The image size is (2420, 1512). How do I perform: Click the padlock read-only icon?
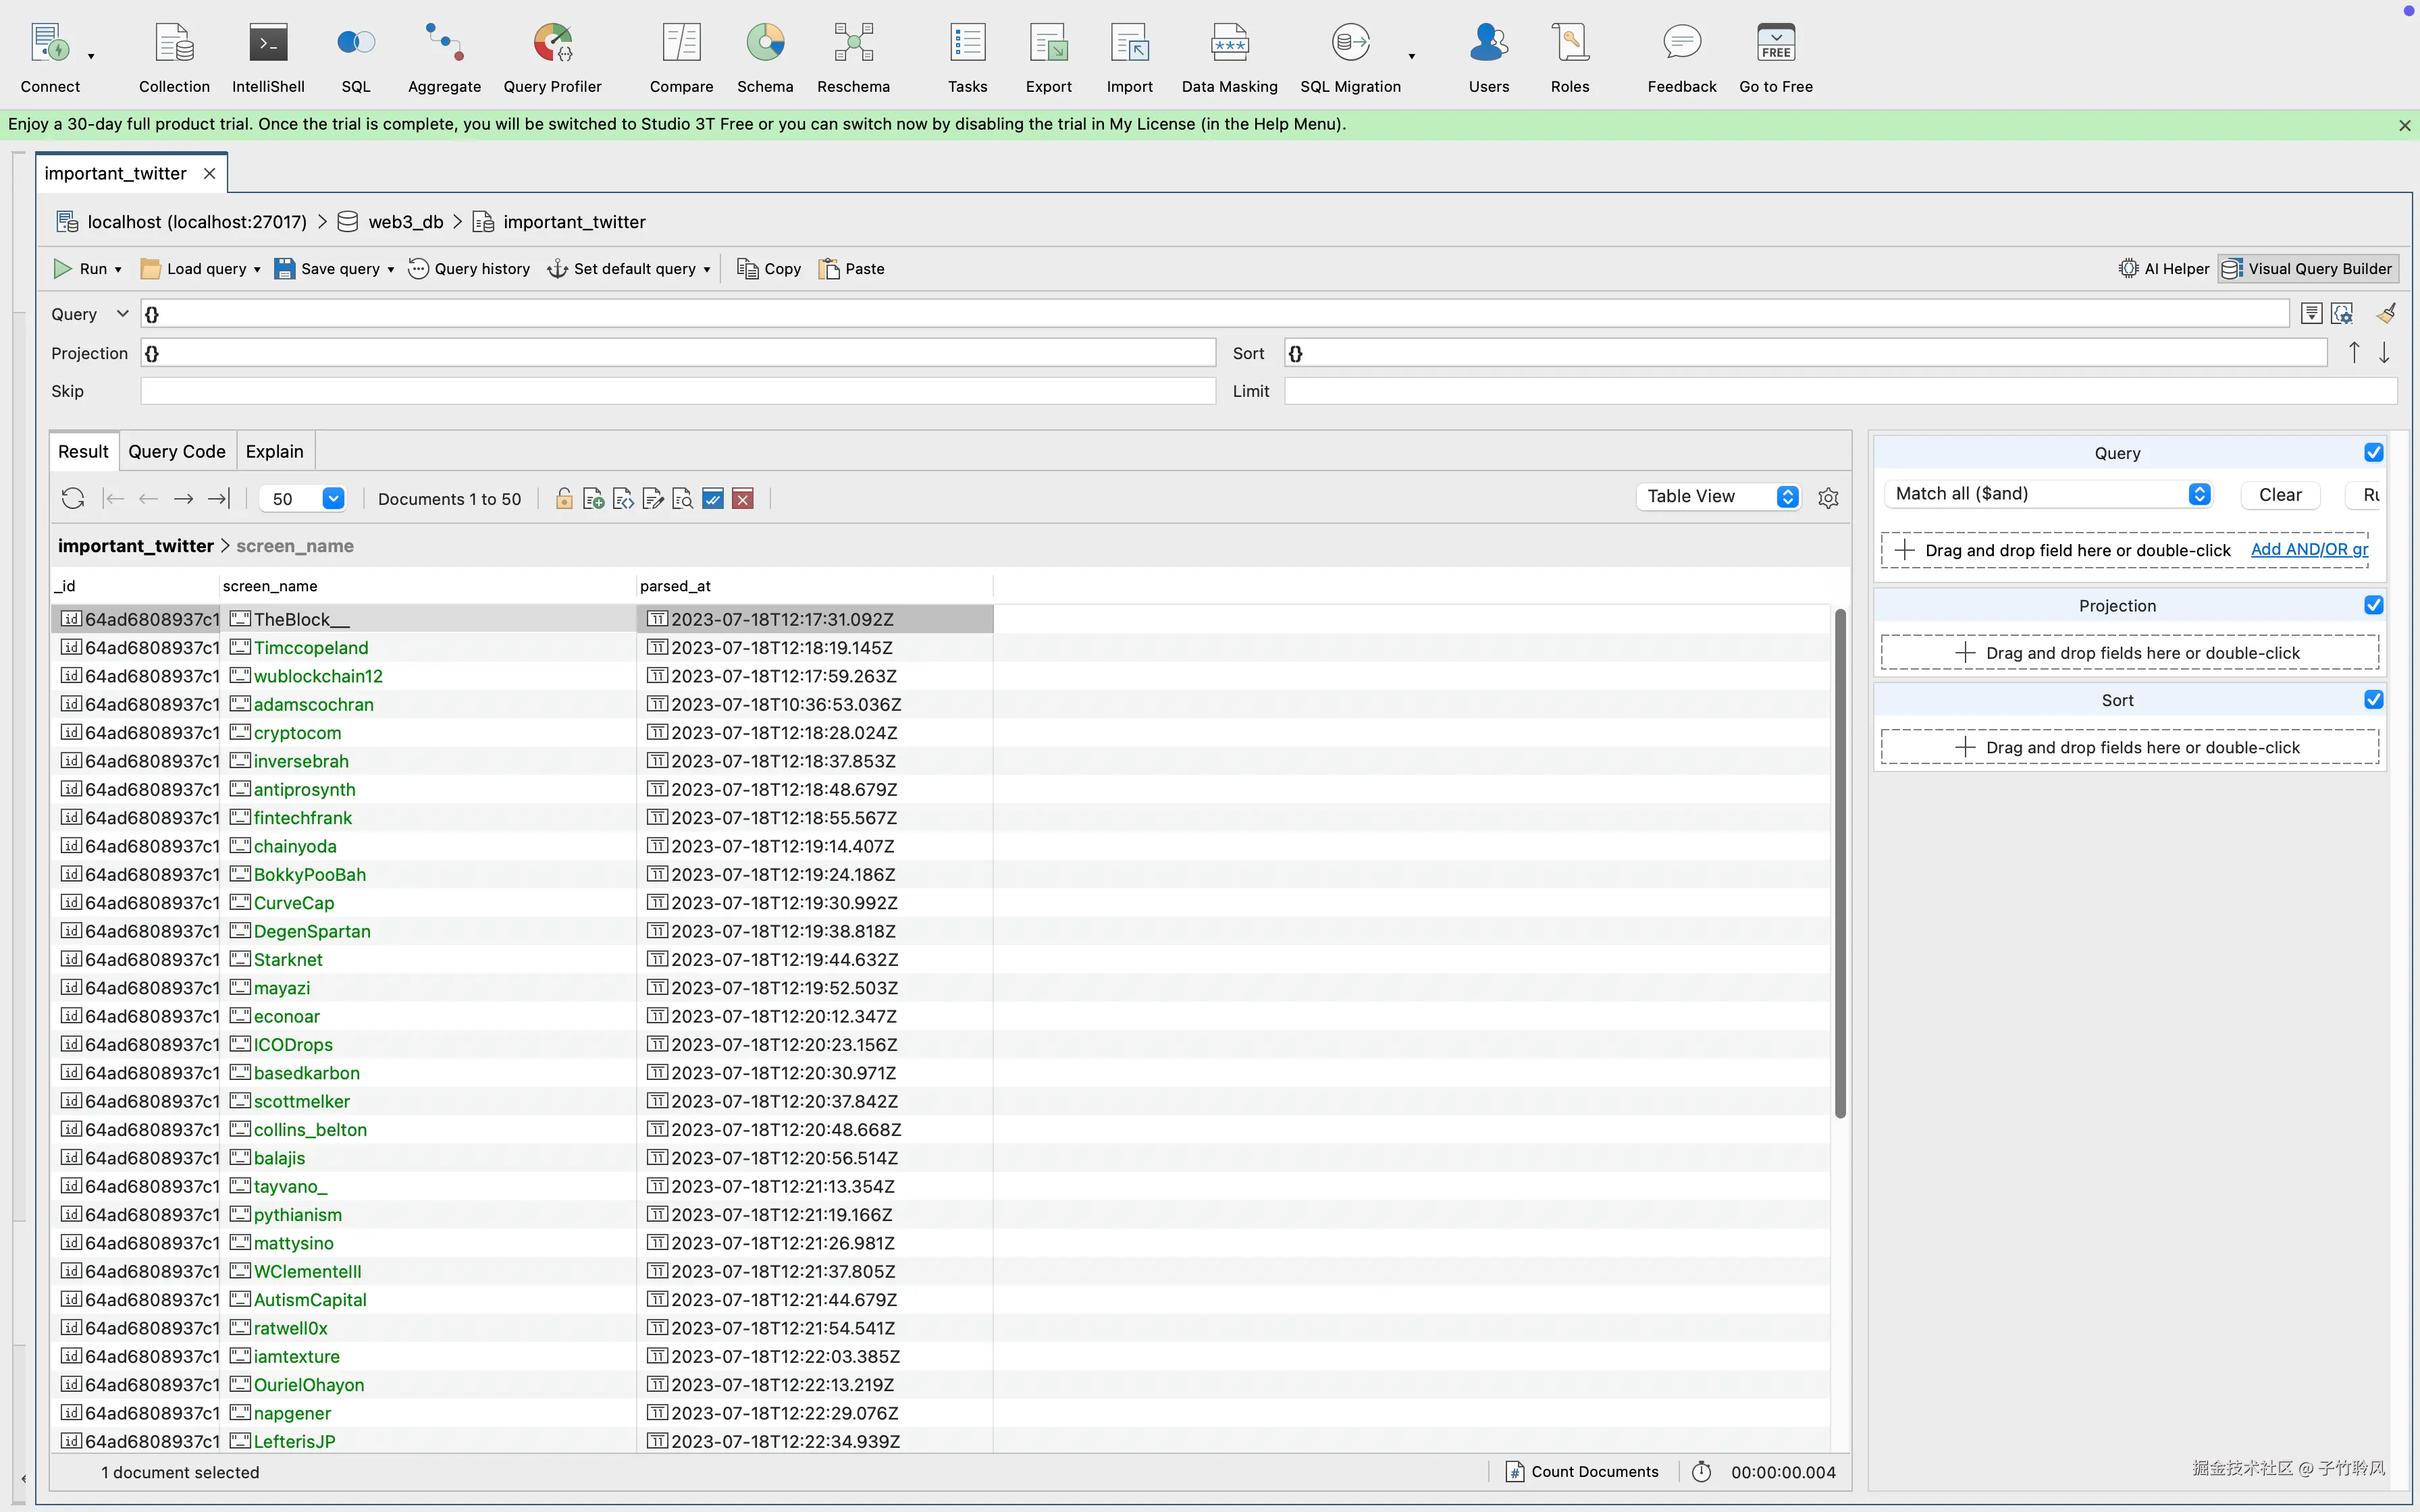(x=564, y=498)
